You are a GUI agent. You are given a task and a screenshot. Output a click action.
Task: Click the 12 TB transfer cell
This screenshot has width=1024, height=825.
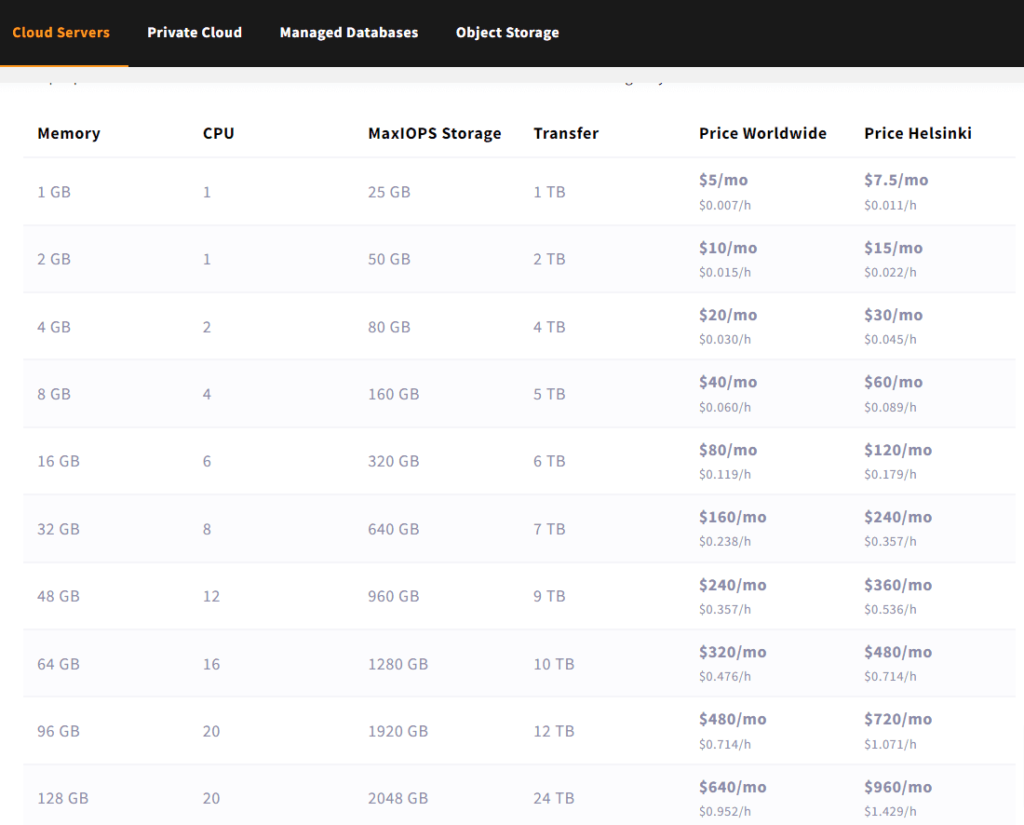(553, 731)
